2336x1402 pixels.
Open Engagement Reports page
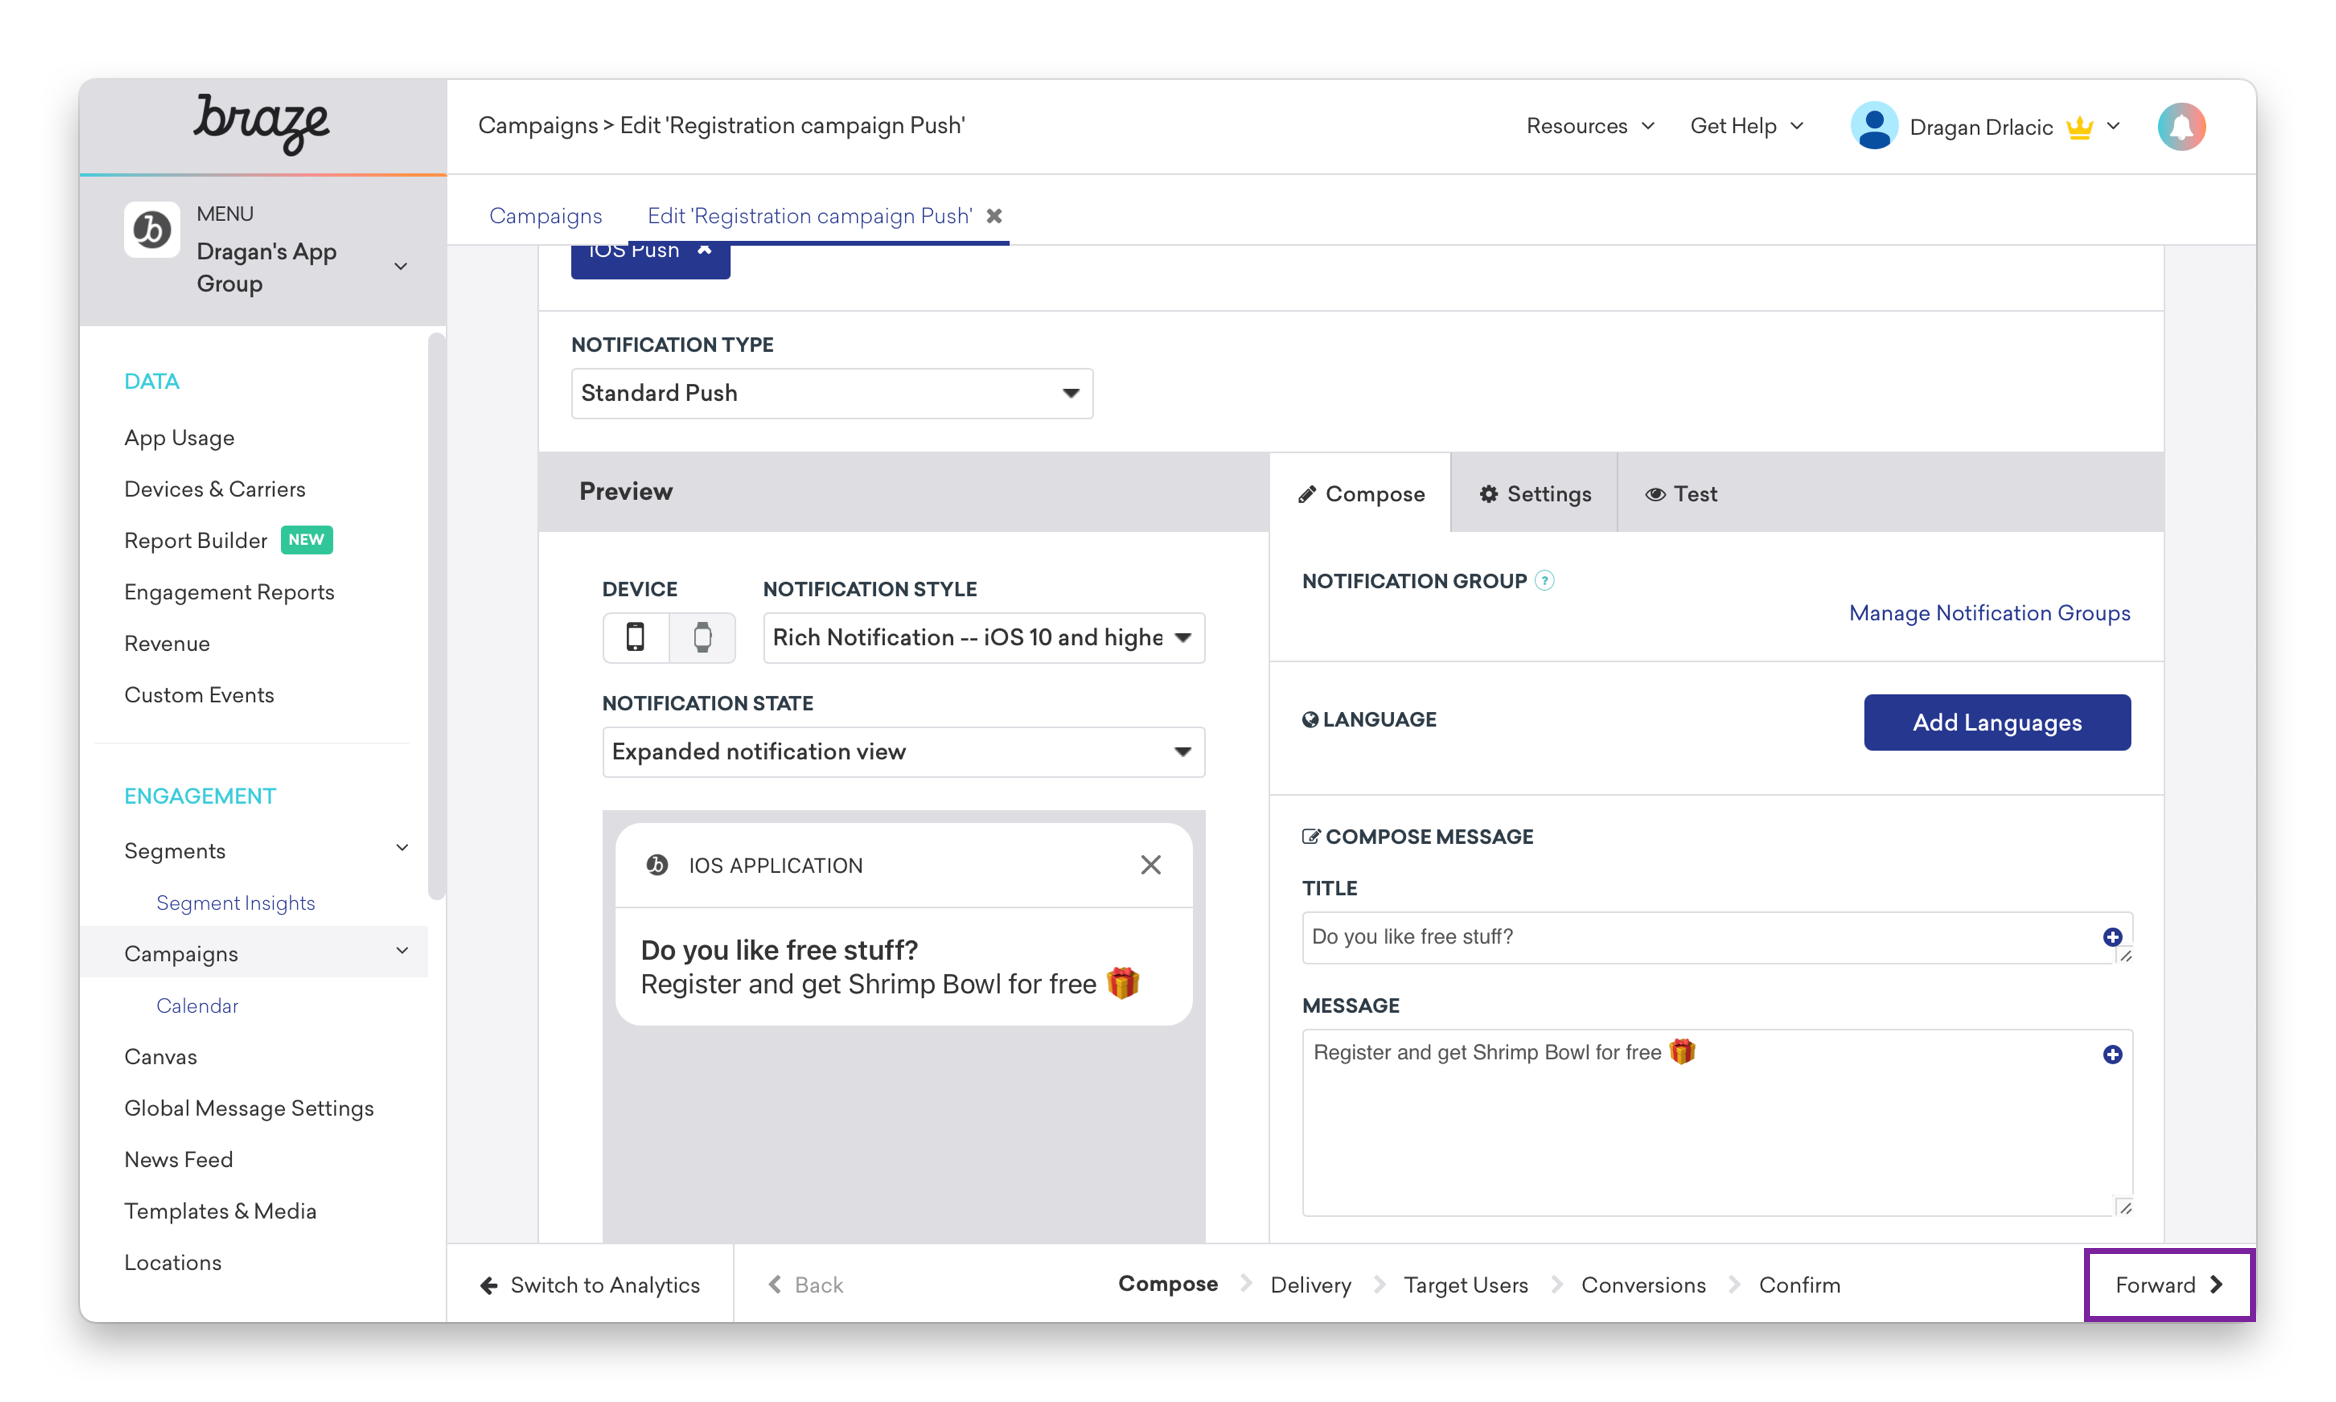(229, 592)
